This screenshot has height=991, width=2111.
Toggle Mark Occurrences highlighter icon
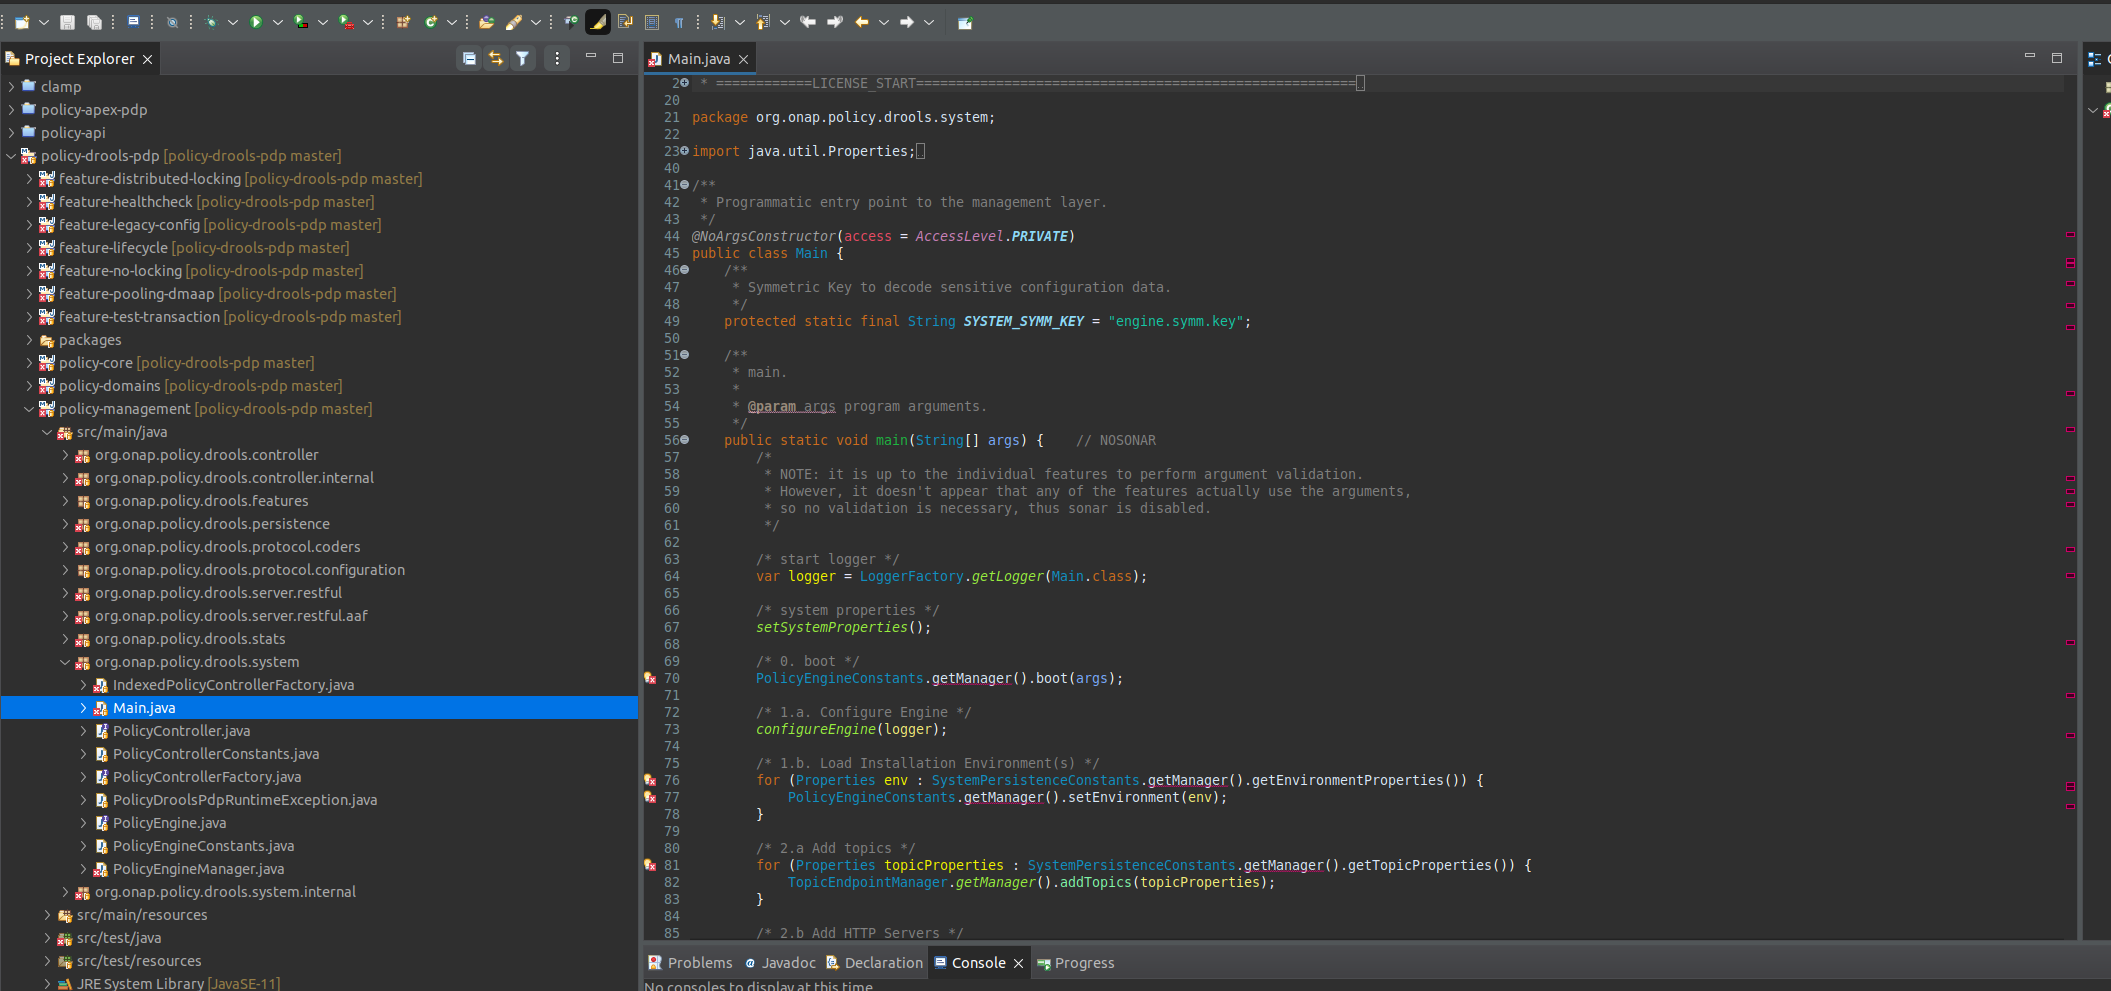tap(598, 22)
